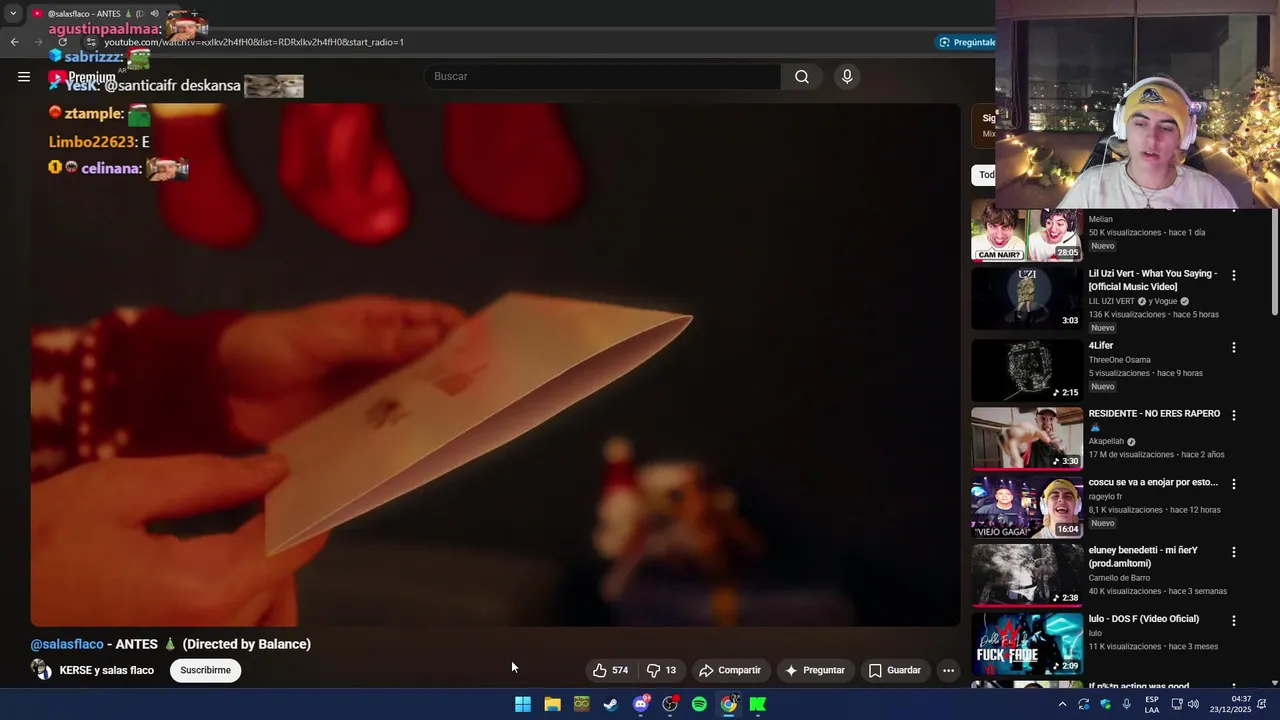This screenshot has width=1280, height=720.
Task: Click the video player to pause playback
Action: point(495,365)
